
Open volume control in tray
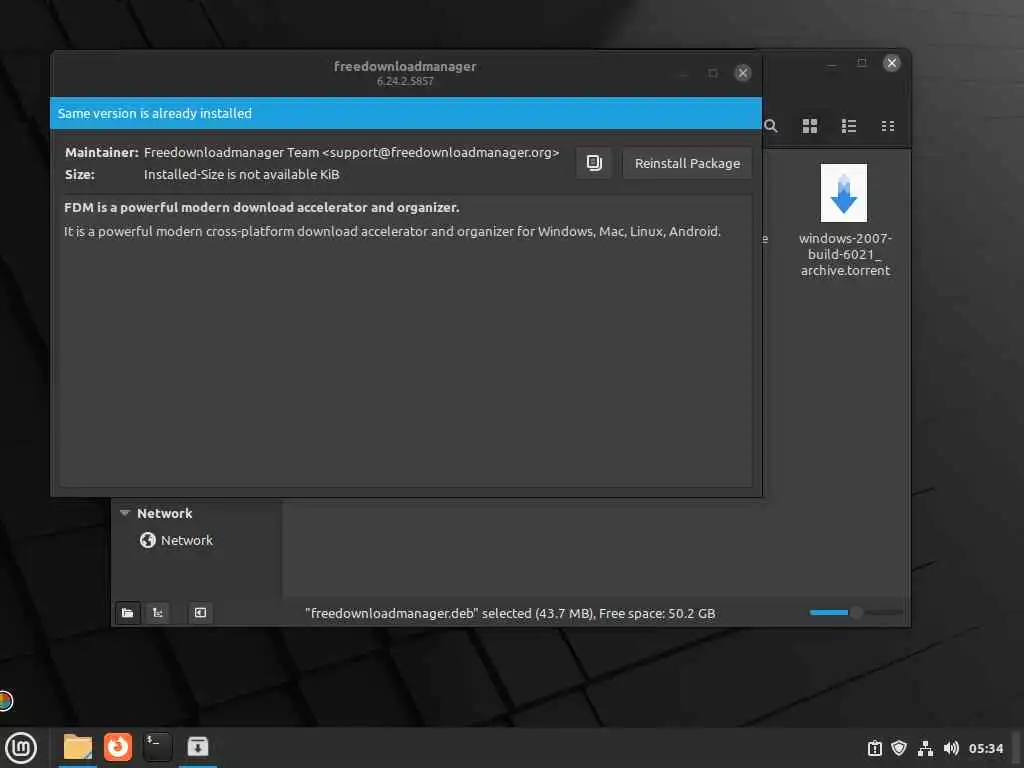[x=951, y=748]
